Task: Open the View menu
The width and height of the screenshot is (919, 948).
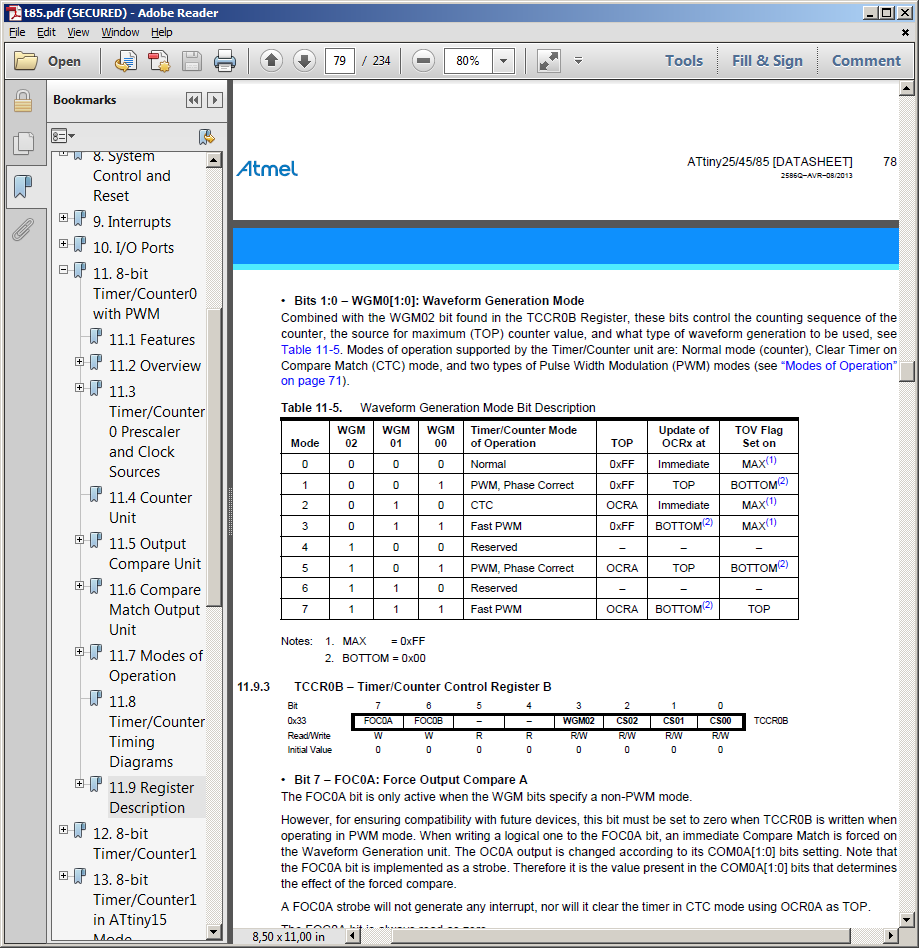Action: coord(78,32)
